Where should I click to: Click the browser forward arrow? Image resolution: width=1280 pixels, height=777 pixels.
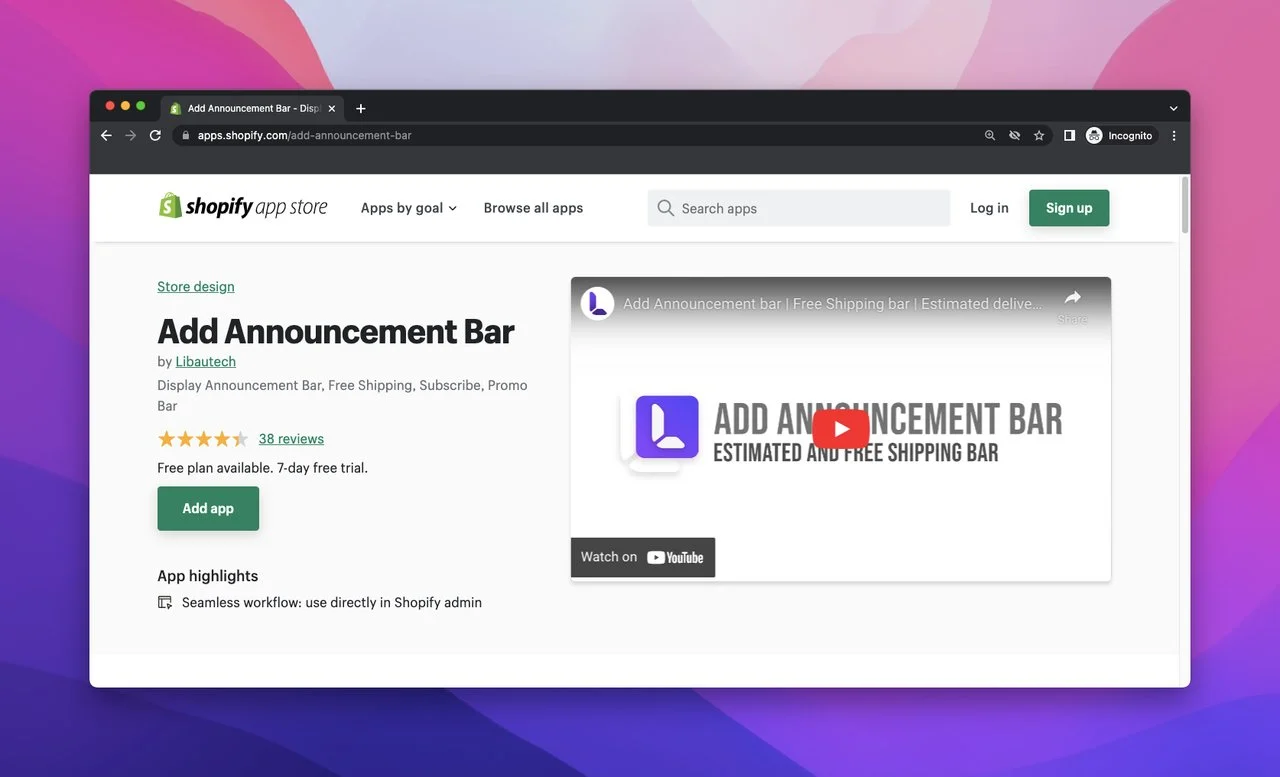click(130, 136)
